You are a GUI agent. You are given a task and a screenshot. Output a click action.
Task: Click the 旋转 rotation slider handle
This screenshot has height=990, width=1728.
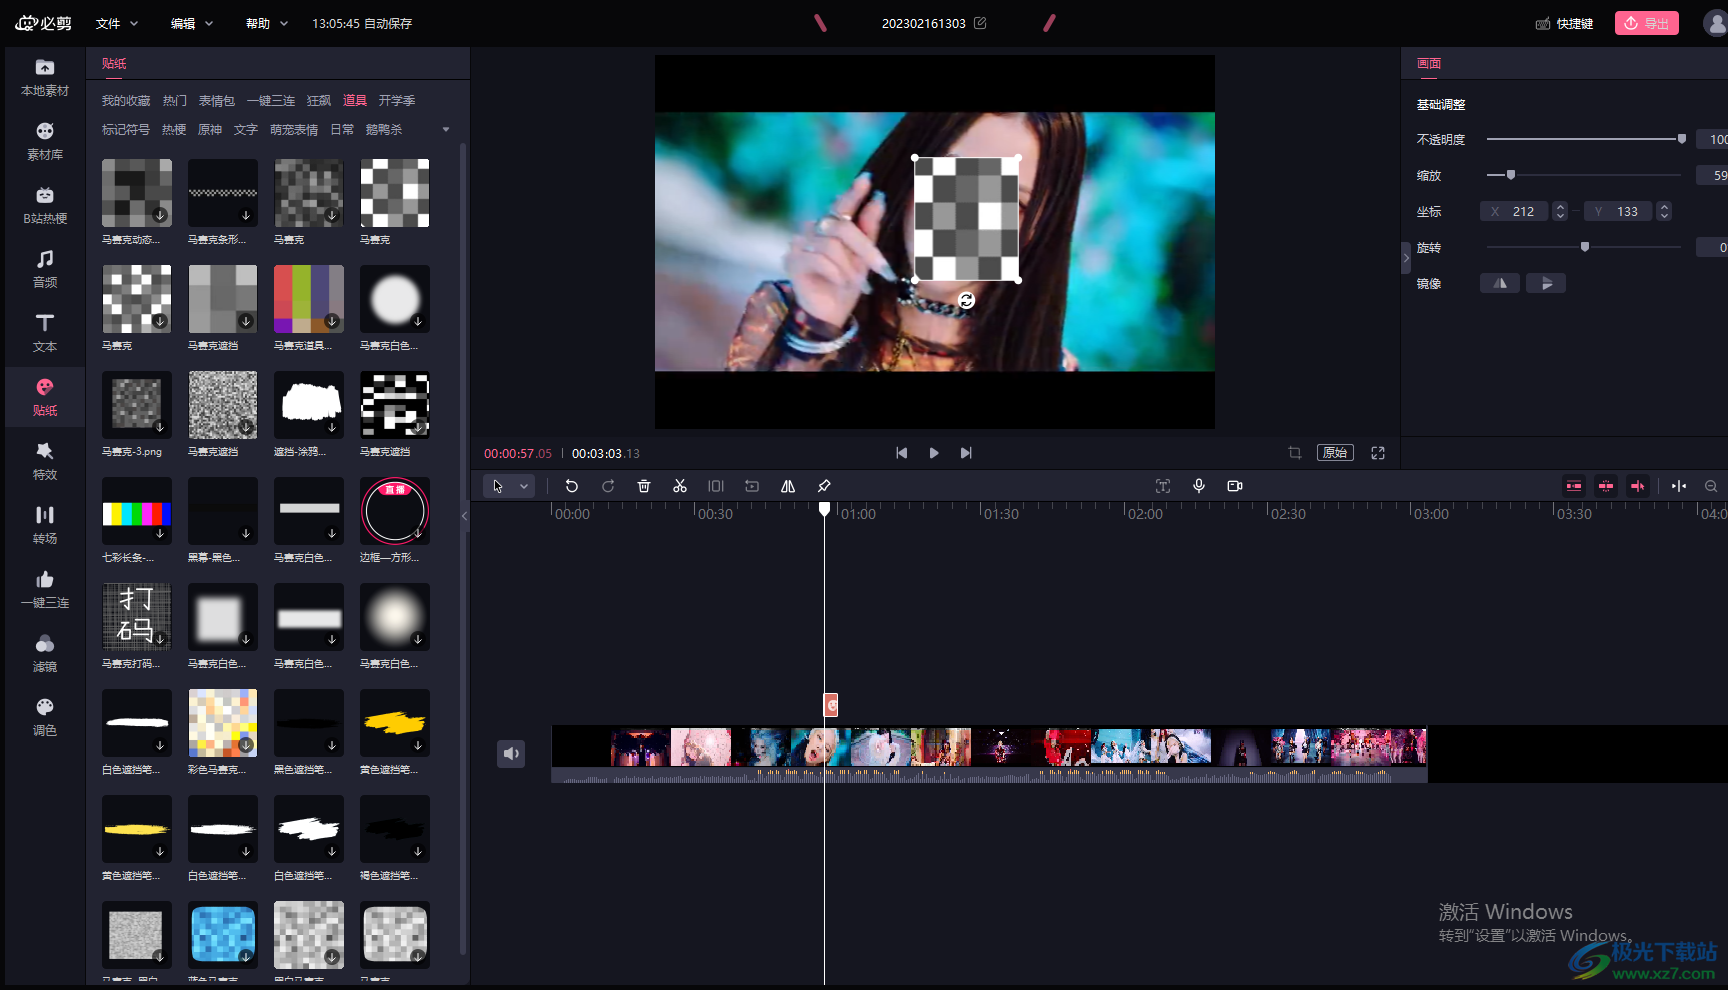tap(1585, 247)
